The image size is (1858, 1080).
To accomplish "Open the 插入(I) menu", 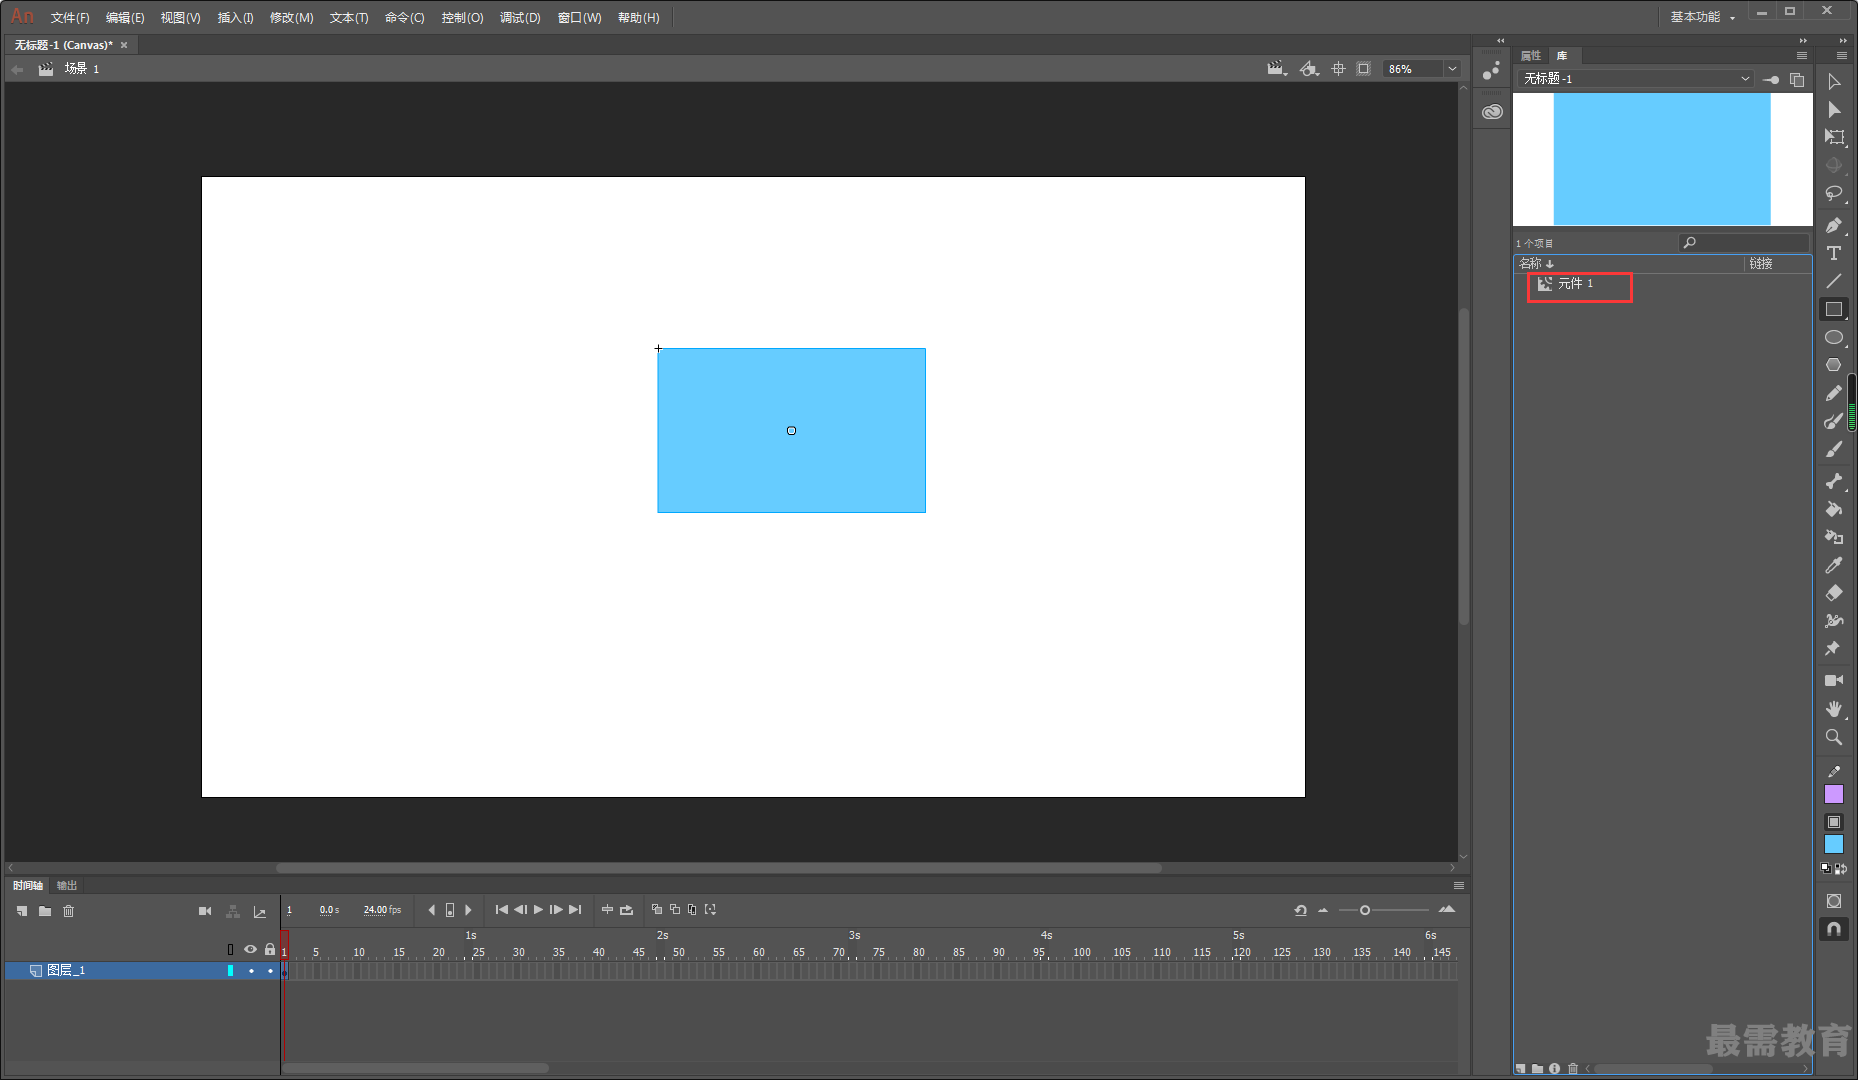I will pyautogui.click(x=236, y=18).
